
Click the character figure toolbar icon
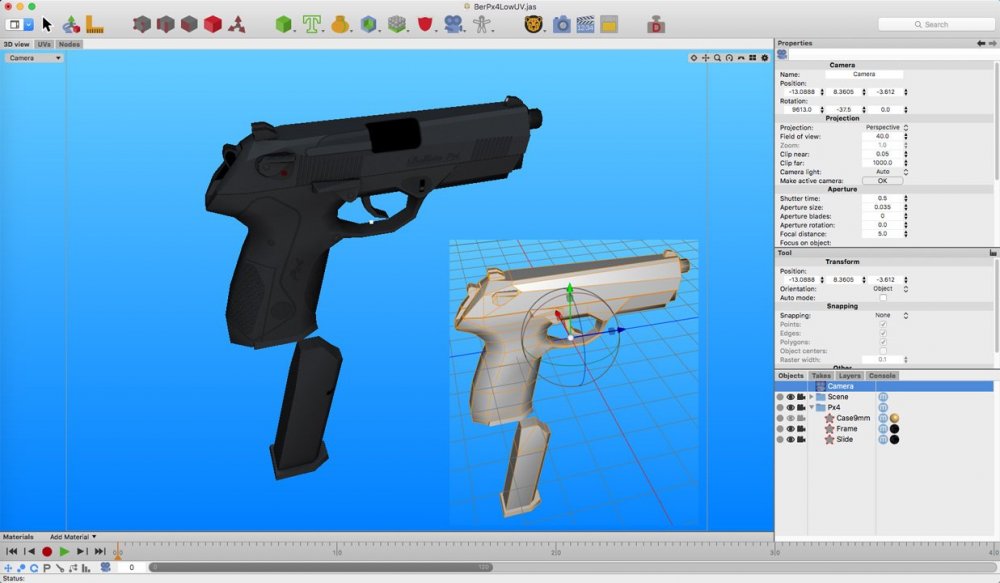tap(481, 24)
